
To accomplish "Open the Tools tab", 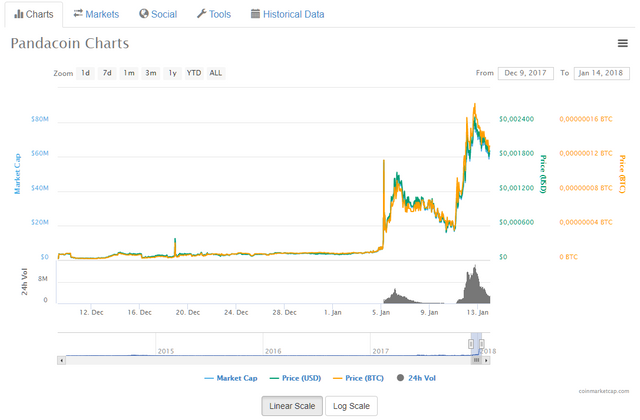I will coord(214,15).
